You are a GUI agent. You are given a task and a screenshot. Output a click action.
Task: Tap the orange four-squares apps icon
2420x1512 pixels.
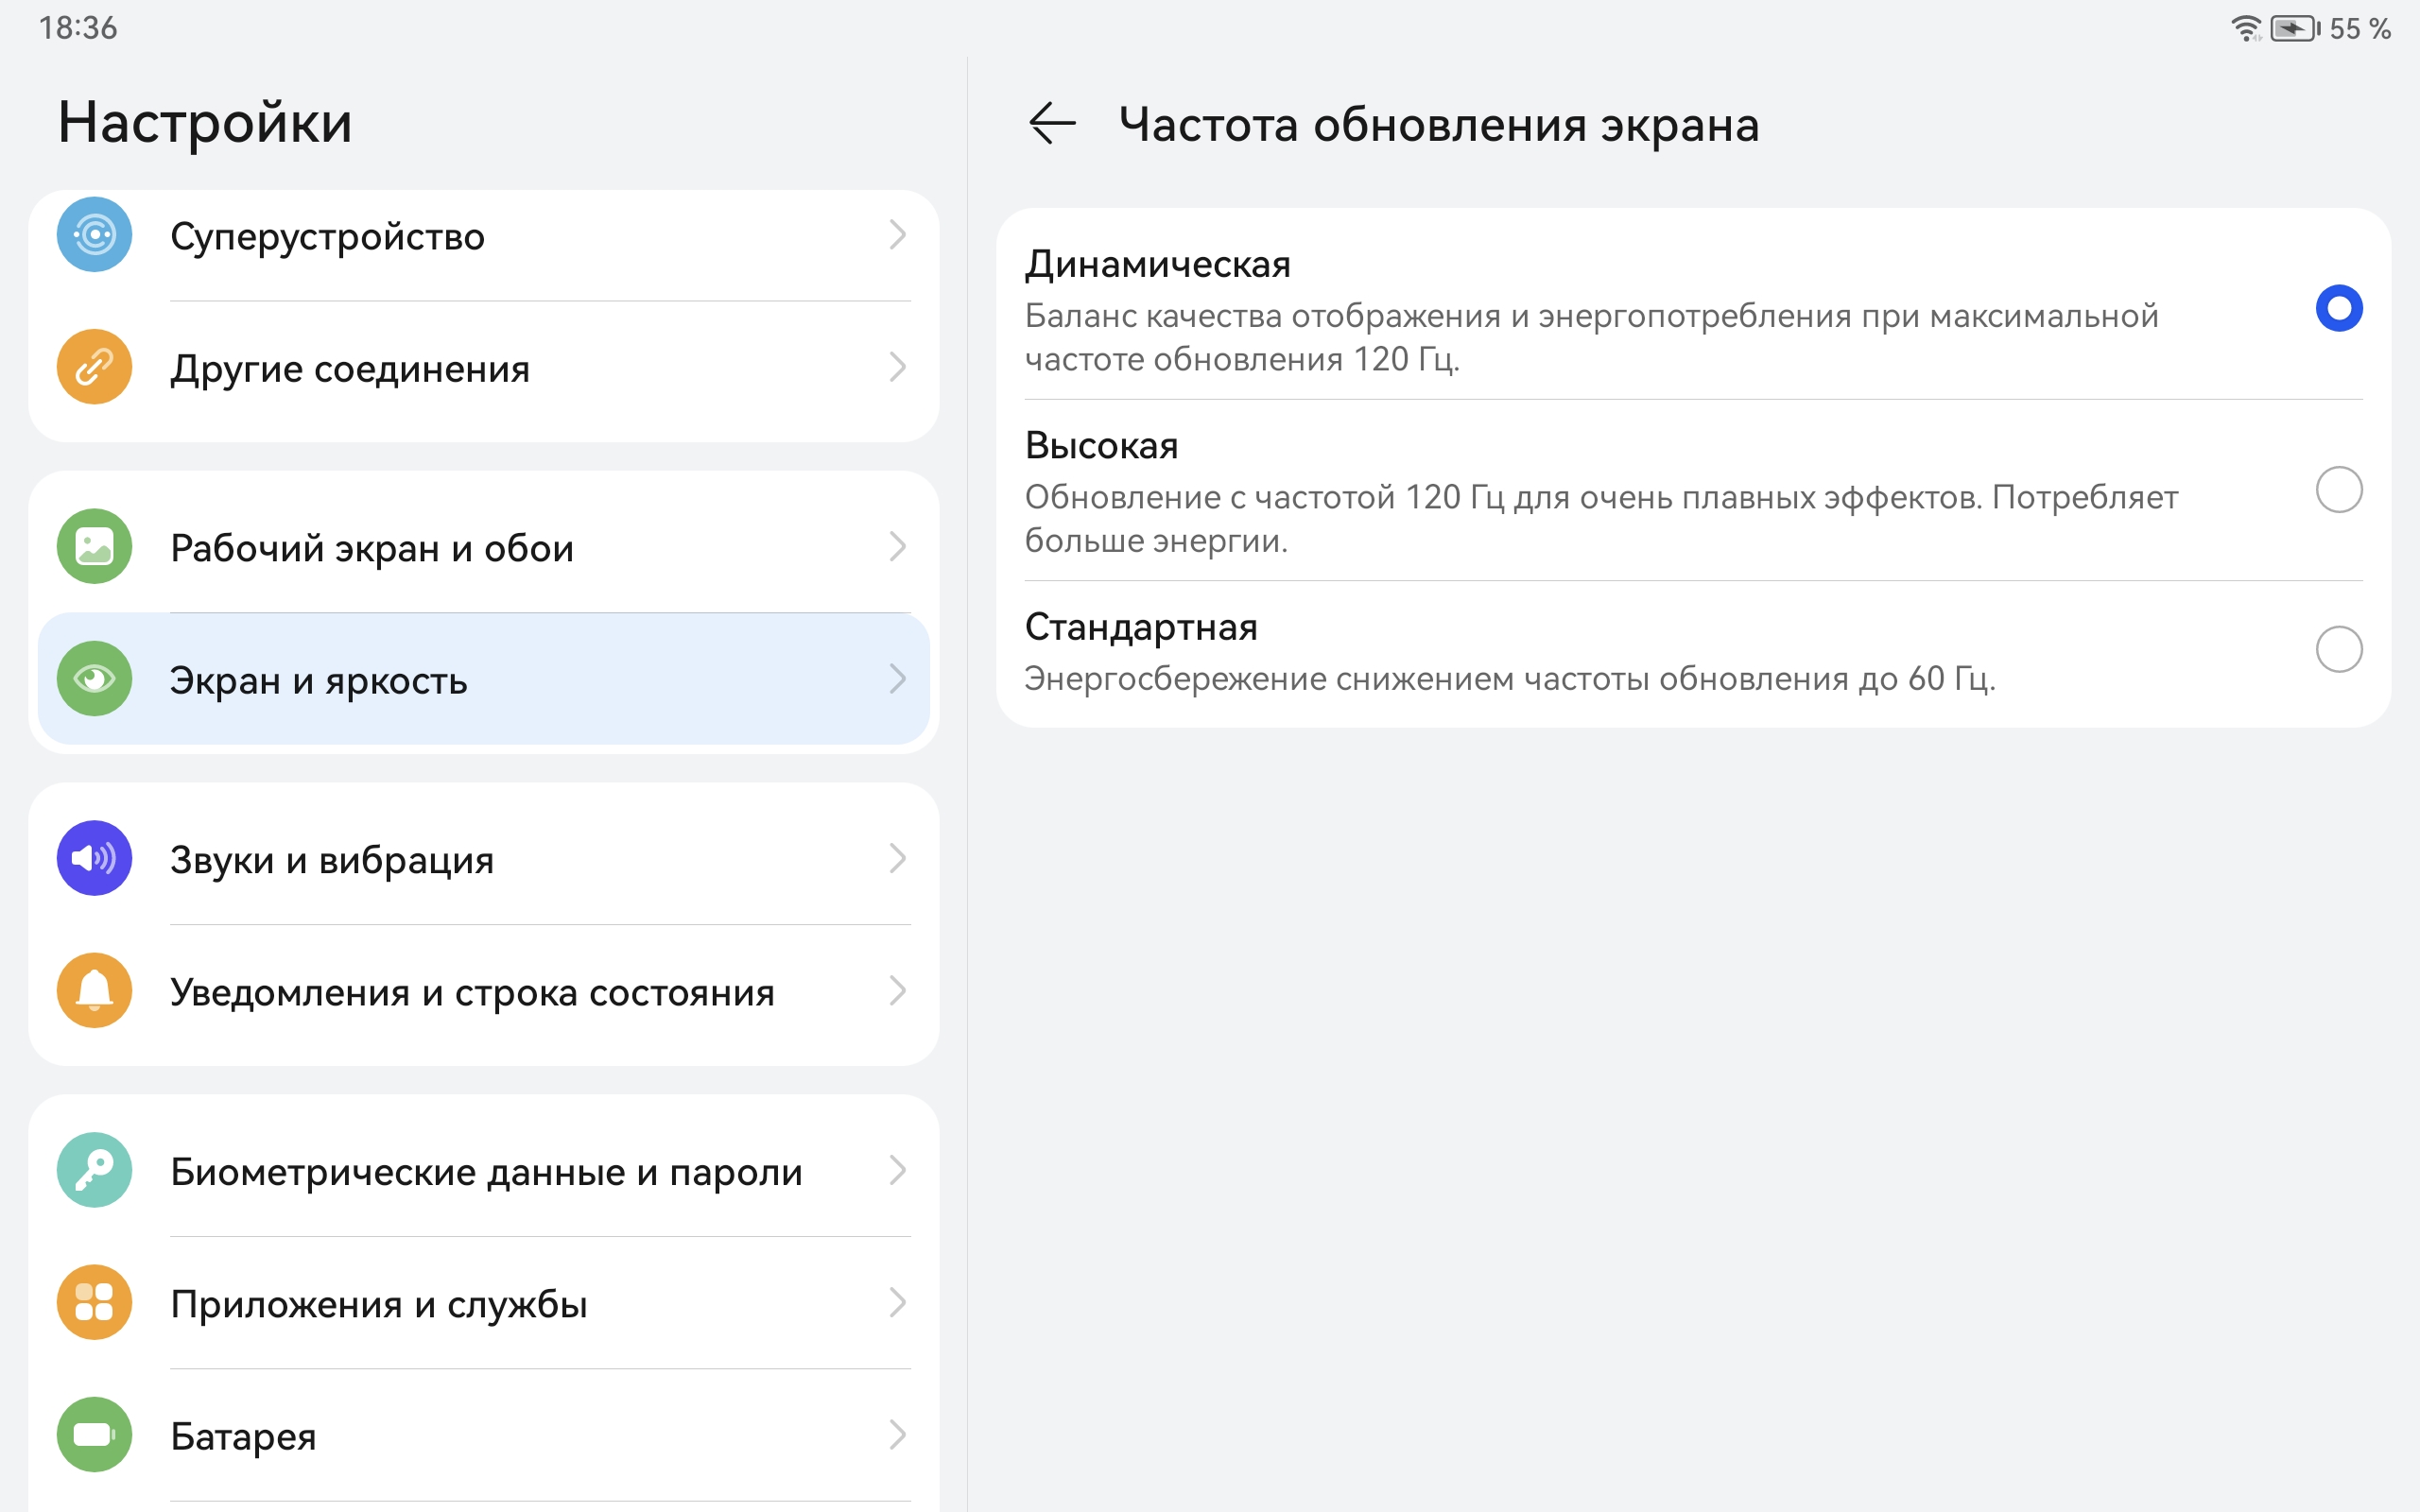click(x=94, y=1302)
